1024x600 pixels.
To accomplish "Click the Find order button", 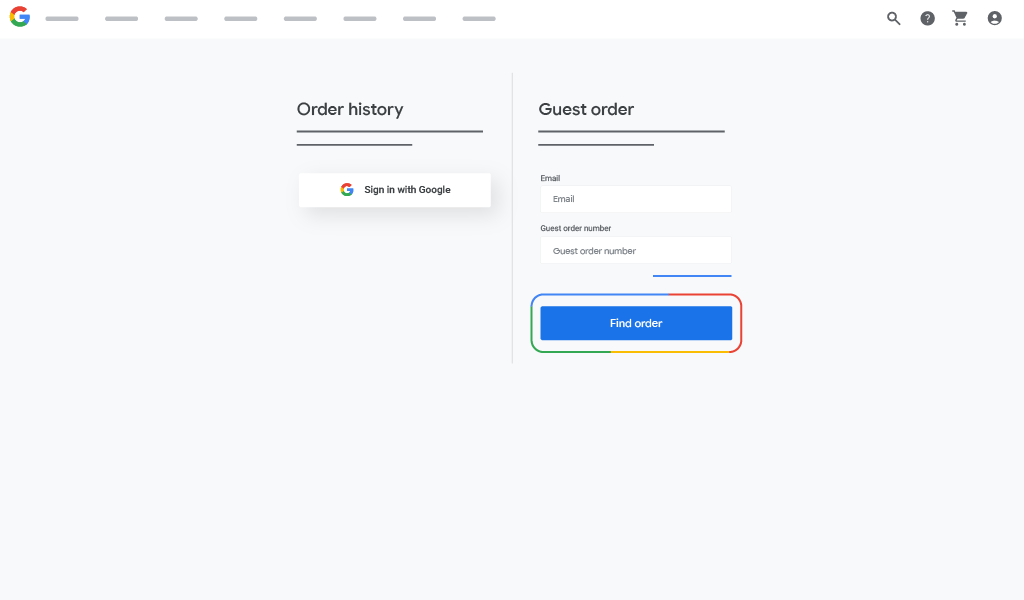I will [636, 323].
